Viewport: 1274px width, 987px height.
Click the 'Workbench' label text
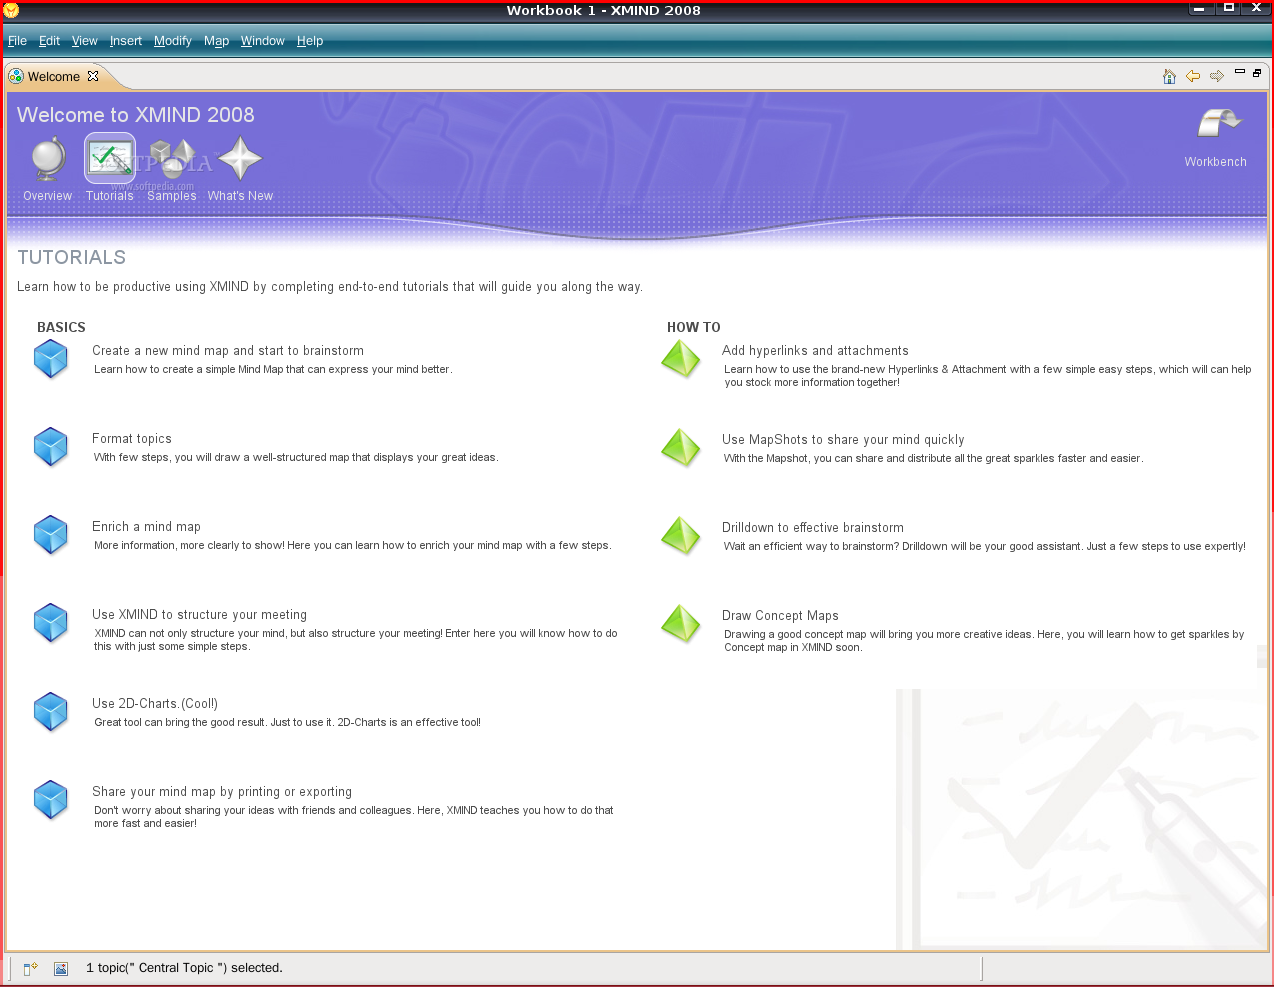tap(1216, 162)
